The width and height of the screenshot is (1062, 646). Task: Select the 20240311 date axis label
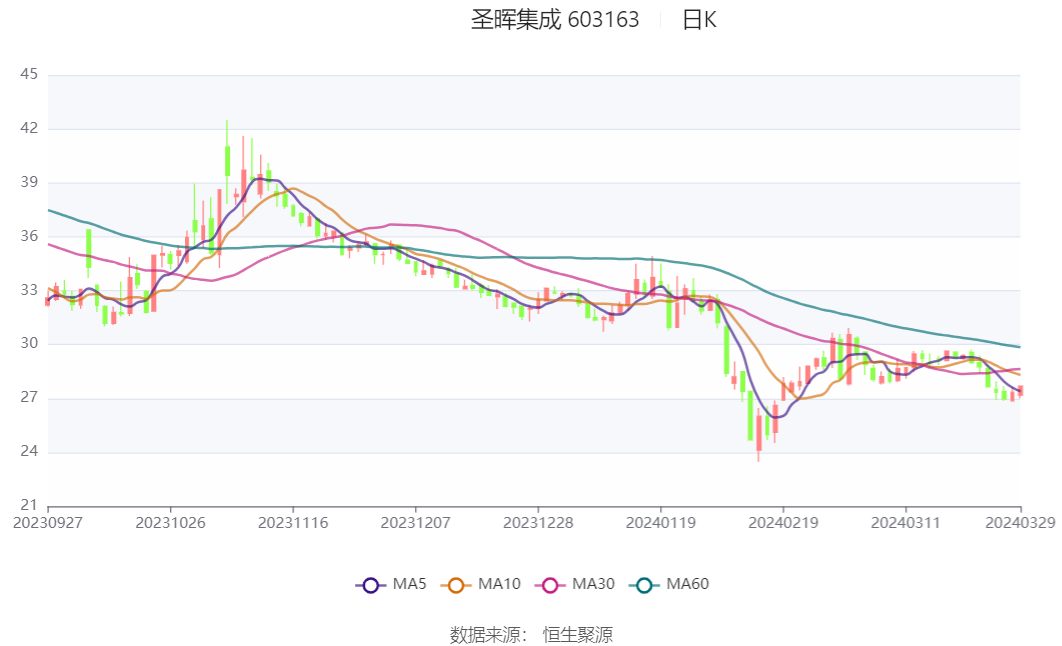[x=906, y=523]
